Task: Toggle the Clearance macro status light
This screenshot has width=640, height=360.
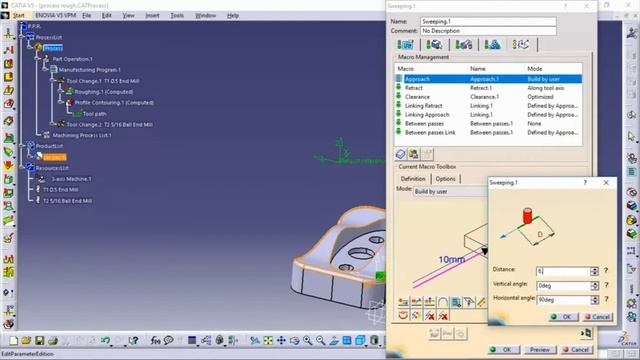Action: [x=399, y=96]
